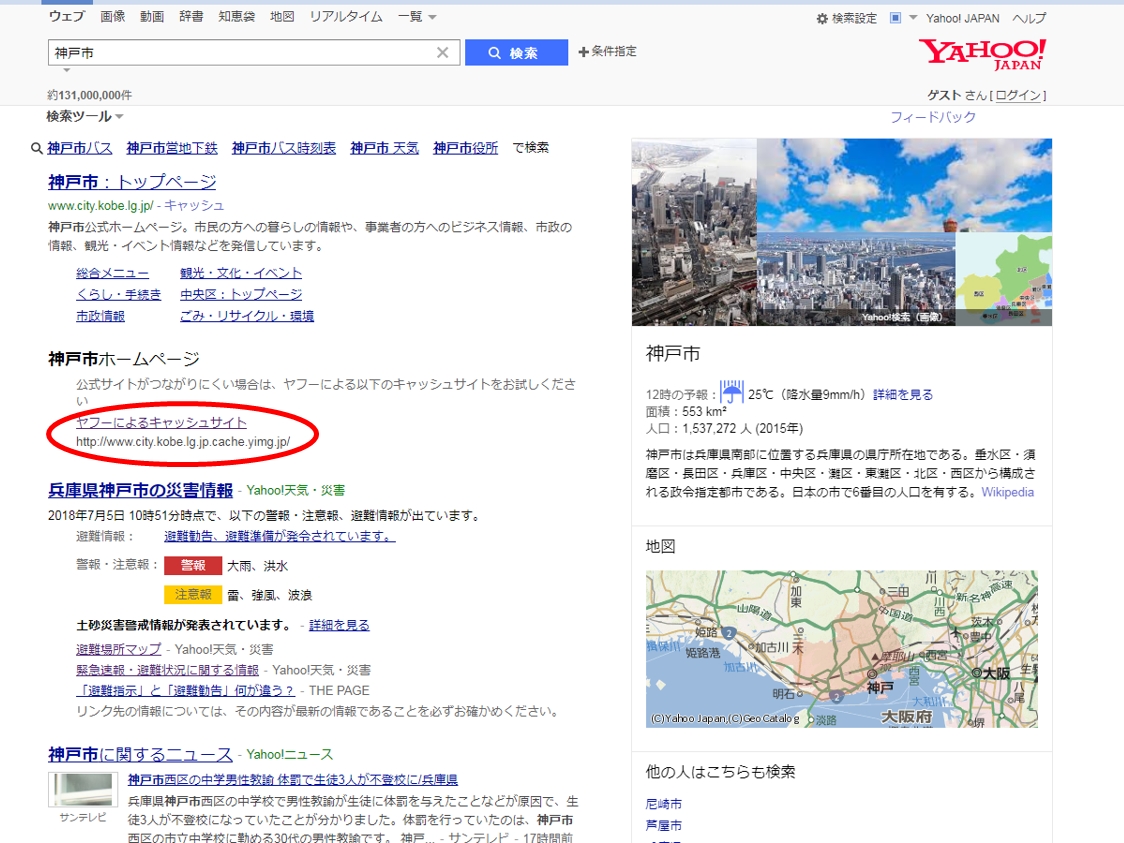Click the magnifier icon beside related searches

[37, 148]
